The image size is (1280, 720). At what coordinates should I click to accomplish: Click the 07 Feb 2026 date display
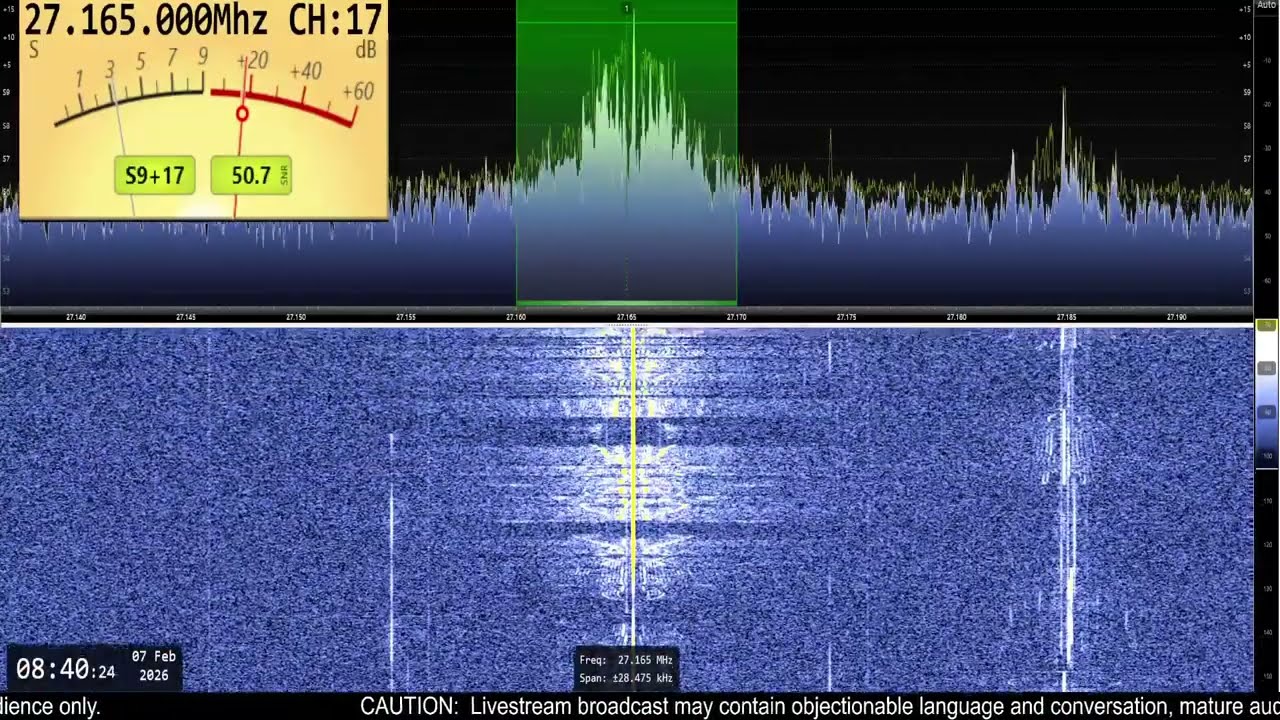point(154,666)
